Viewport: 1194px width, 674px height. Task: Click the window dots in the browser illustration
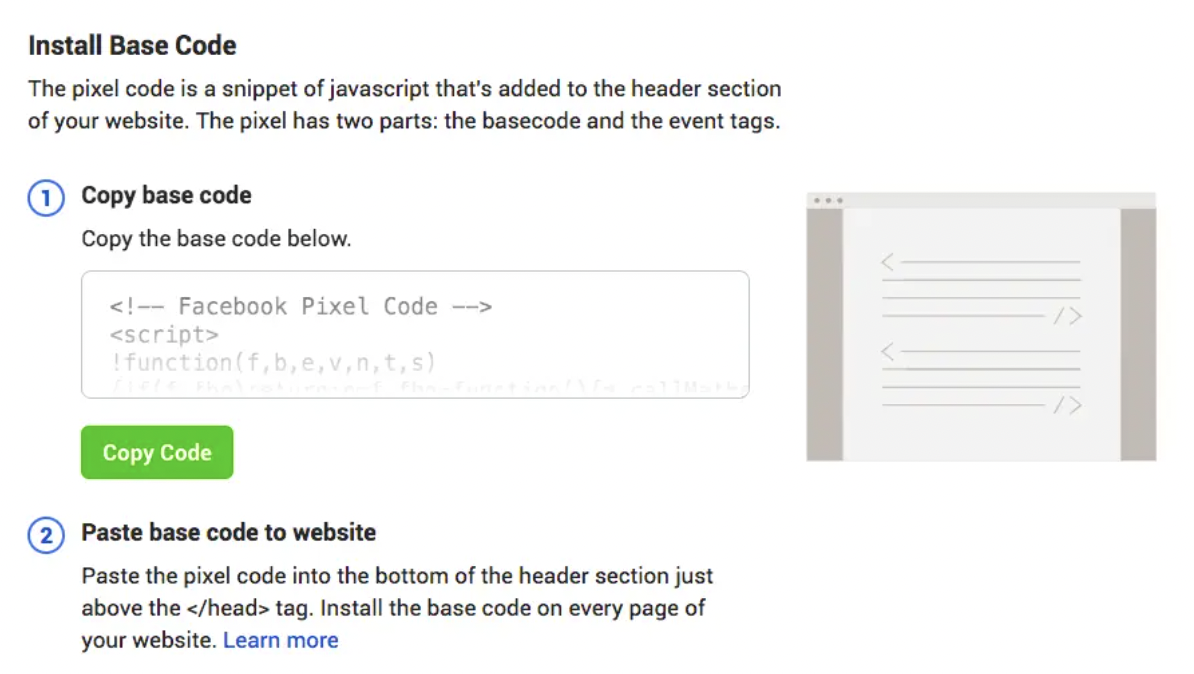[x=828, y=200]
